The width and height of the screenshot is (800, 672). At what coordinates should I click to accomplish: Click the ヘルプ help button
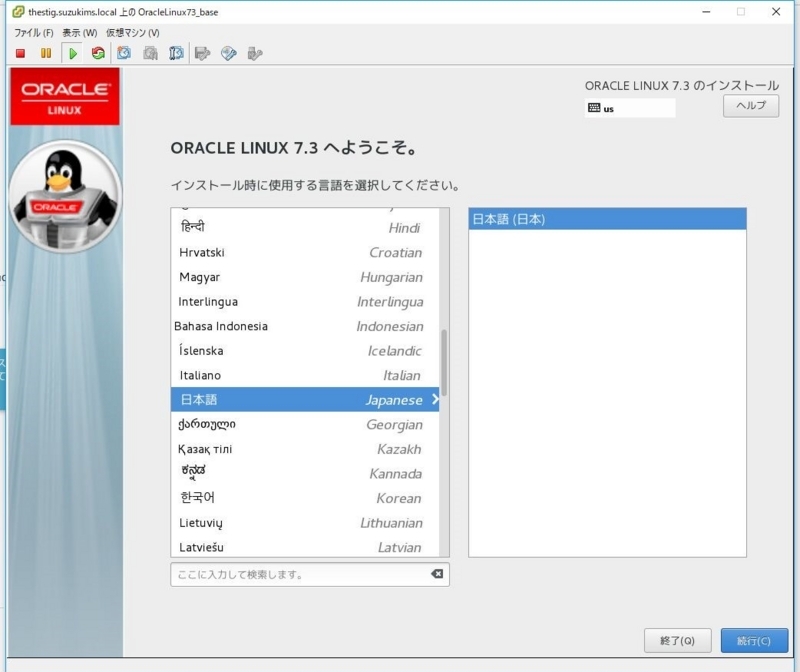751,106
